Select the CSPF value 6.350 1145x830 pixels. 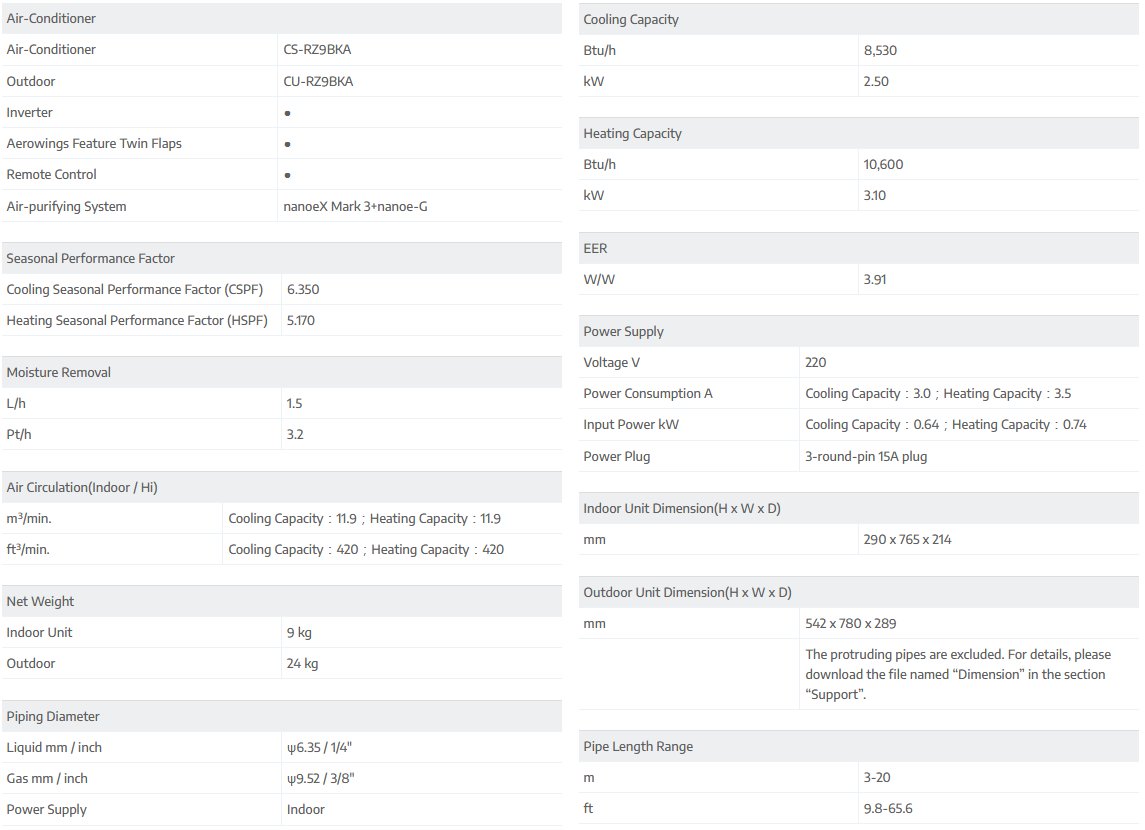click(x=303, y=289)
